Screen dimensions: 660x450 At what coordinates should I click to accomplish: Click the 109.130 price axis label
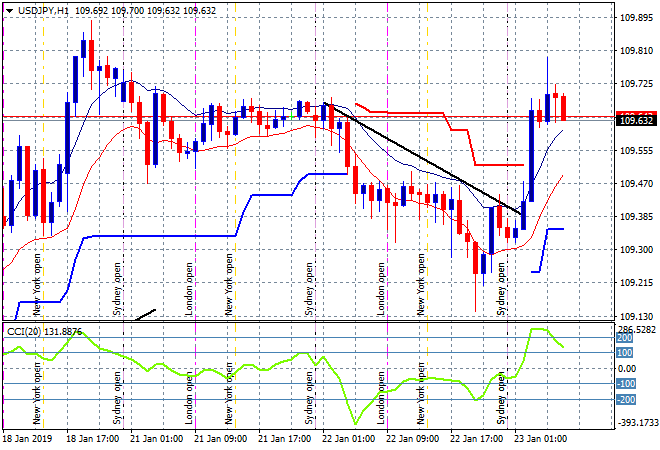tap(636, 315)
